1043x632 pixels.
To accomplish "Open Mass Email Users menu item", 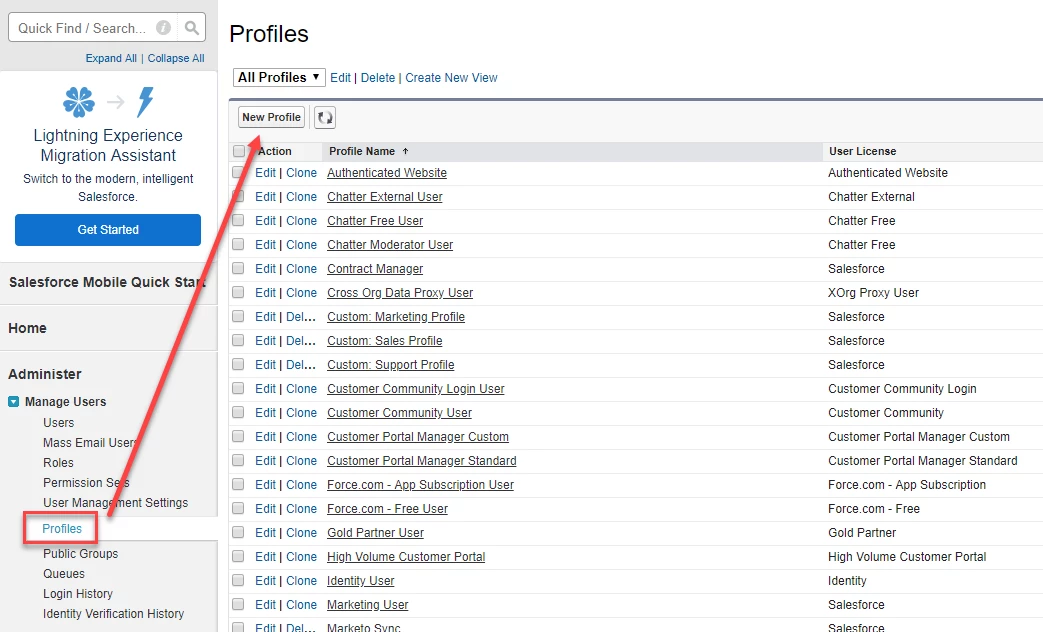I will click(89, 443).
